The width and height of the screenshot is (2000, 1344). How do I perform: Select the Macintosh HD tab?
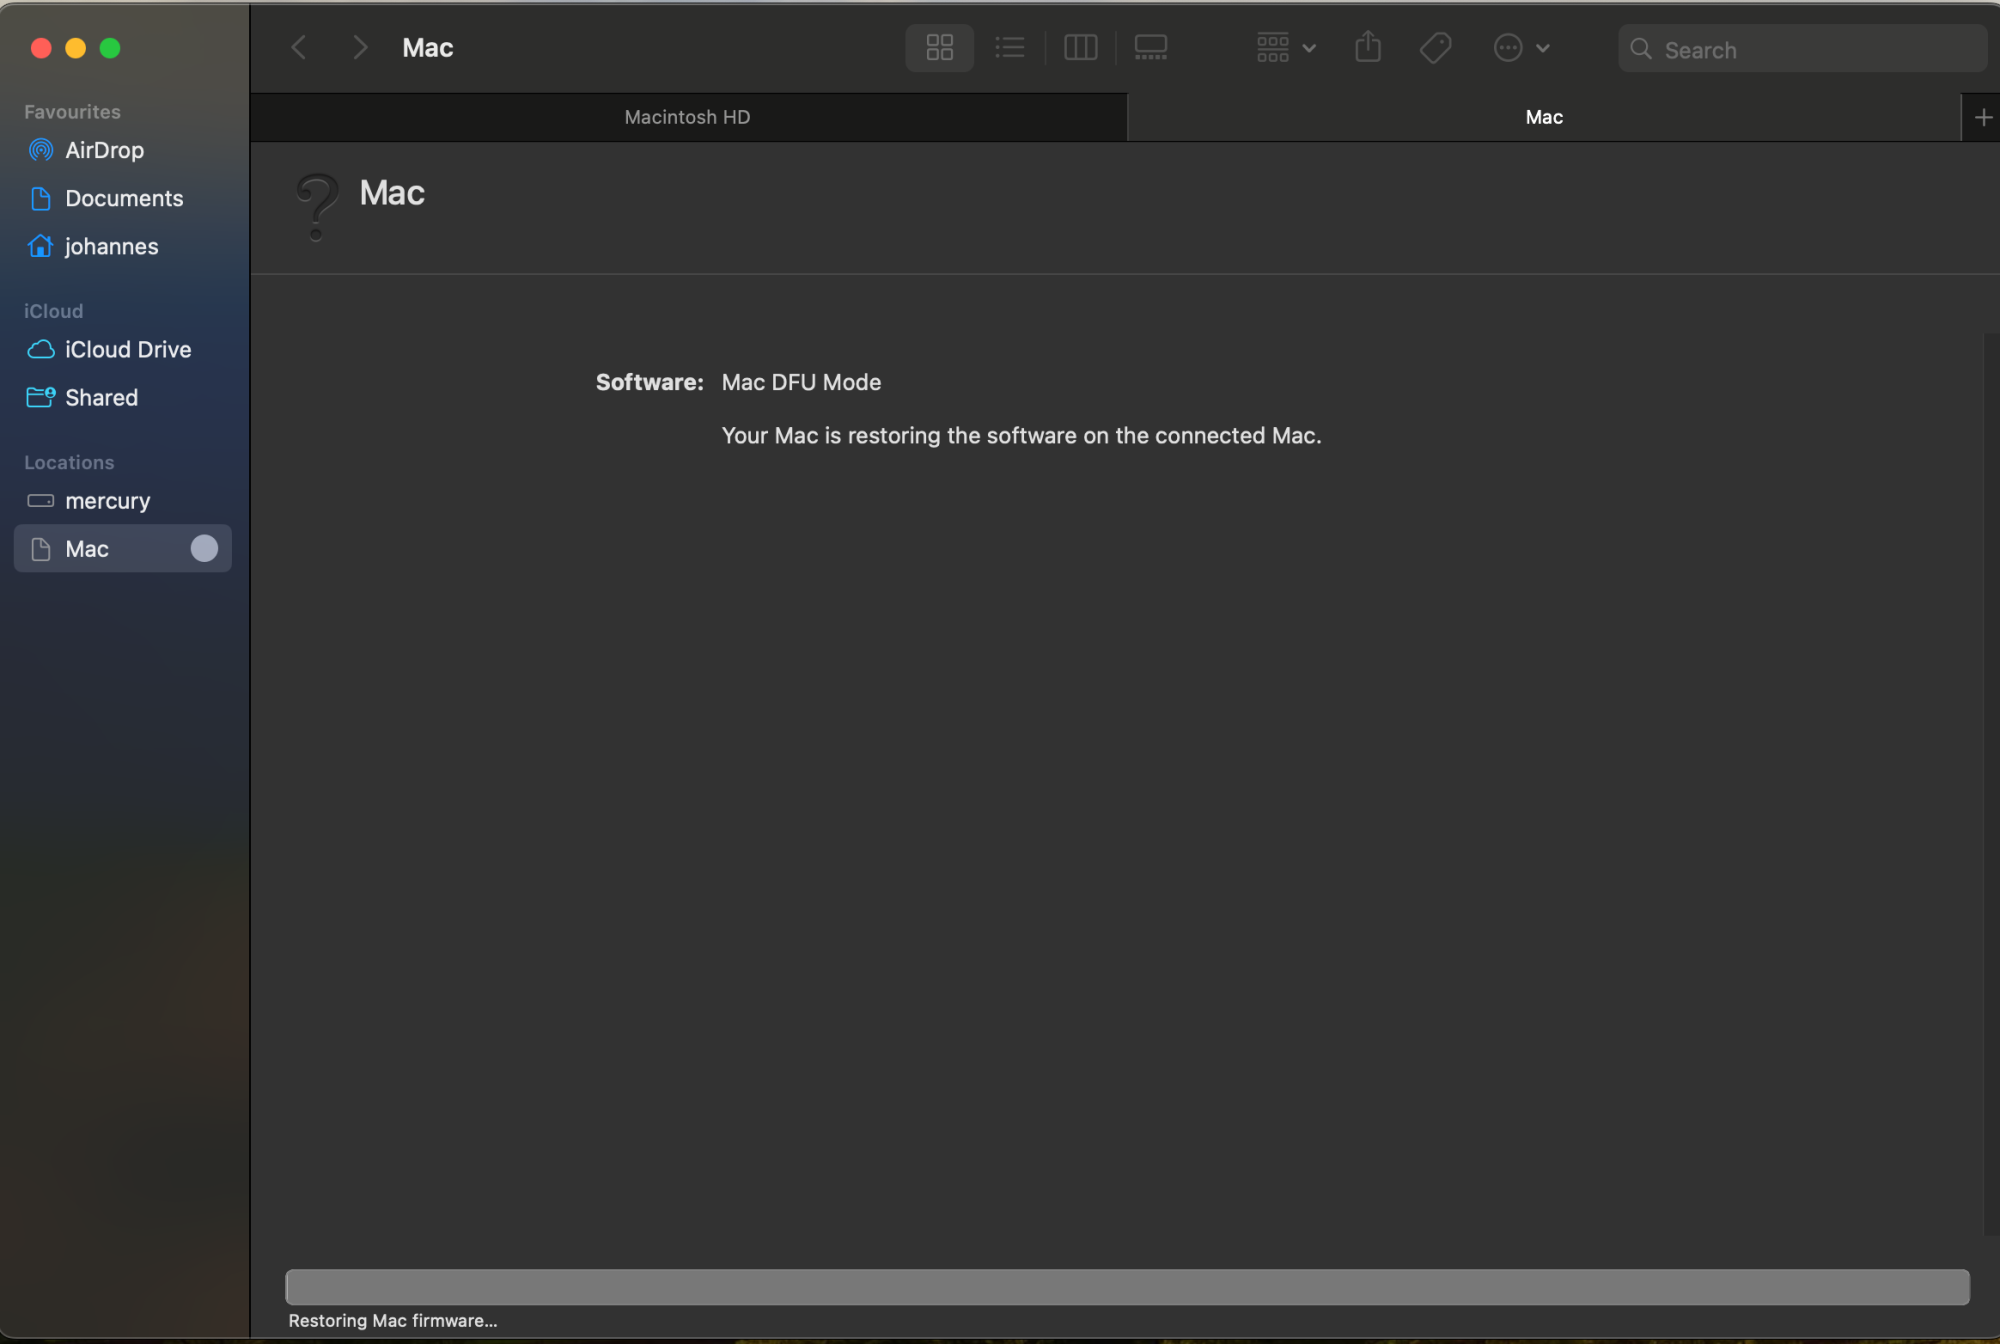tap(687, 116)
